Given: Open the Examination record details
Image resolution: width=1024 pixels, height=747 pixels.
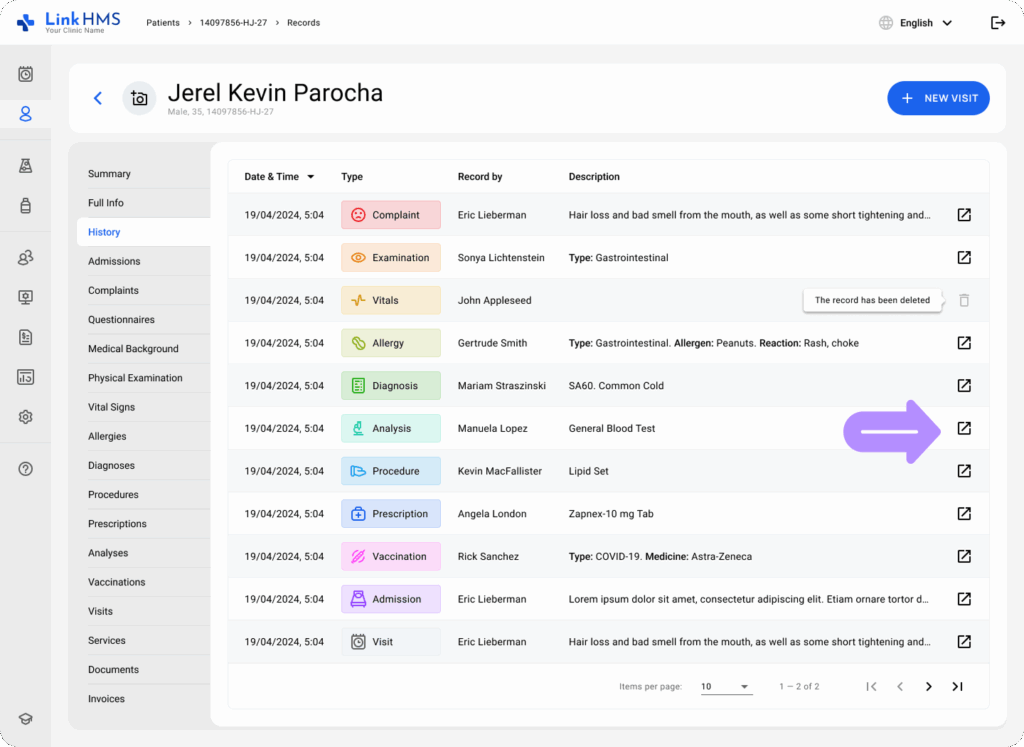Looking at the screenshot, I should click(x=964, y=257).
